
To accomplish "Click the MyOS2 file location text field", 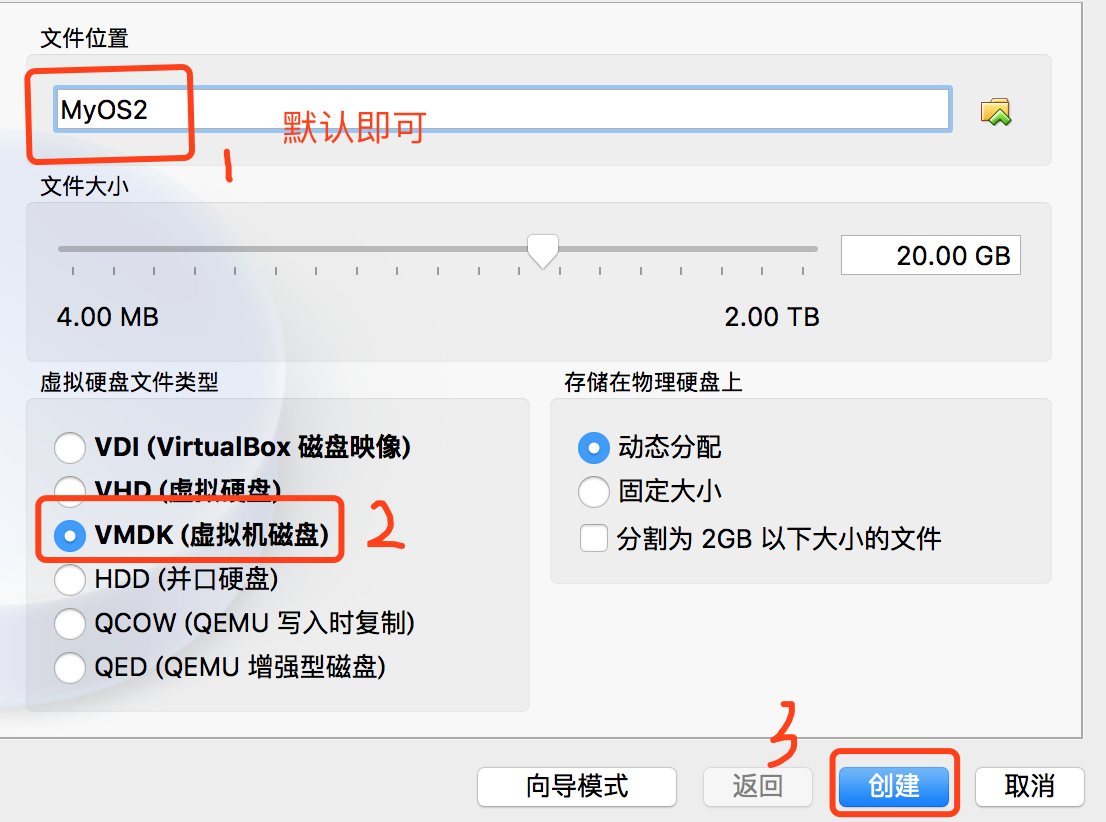I will click(x=502, y=109).
